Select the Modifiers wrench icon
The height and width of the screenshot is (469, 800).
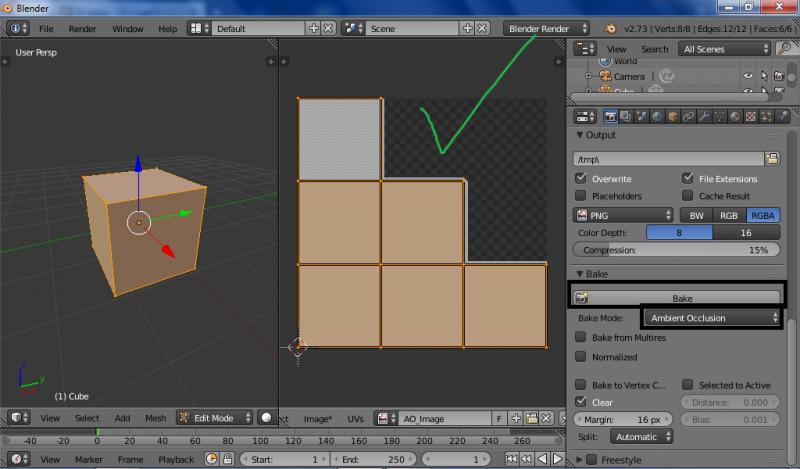coord(704,117)
